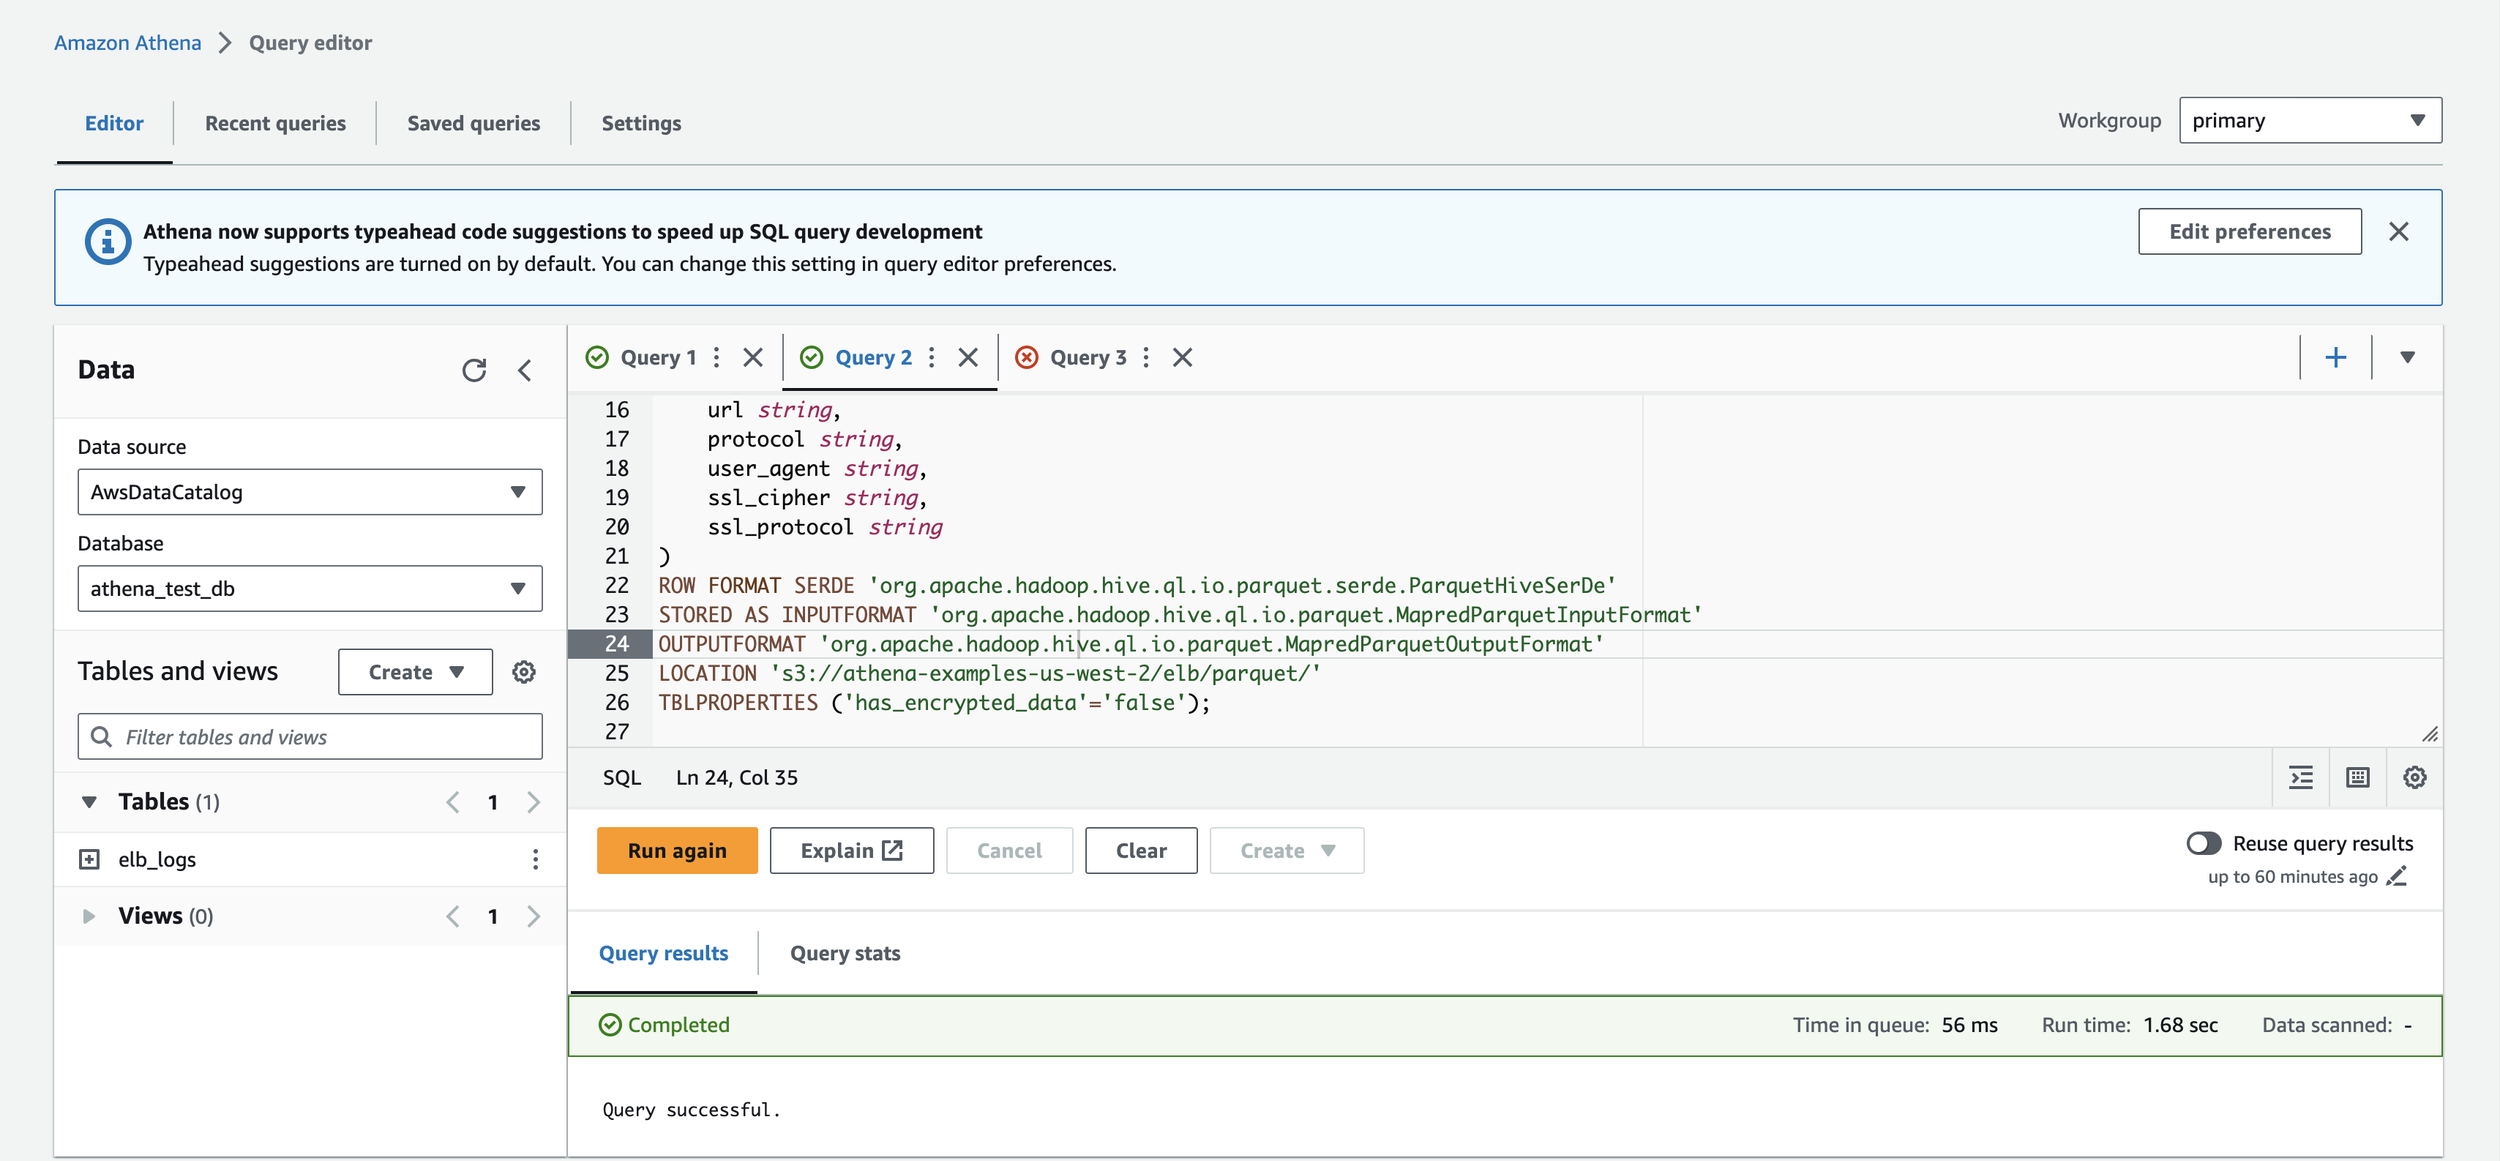The image size is (2500, 1161).
Task: Open editor preferences gear icon
Action: [x=2415, y=777]
